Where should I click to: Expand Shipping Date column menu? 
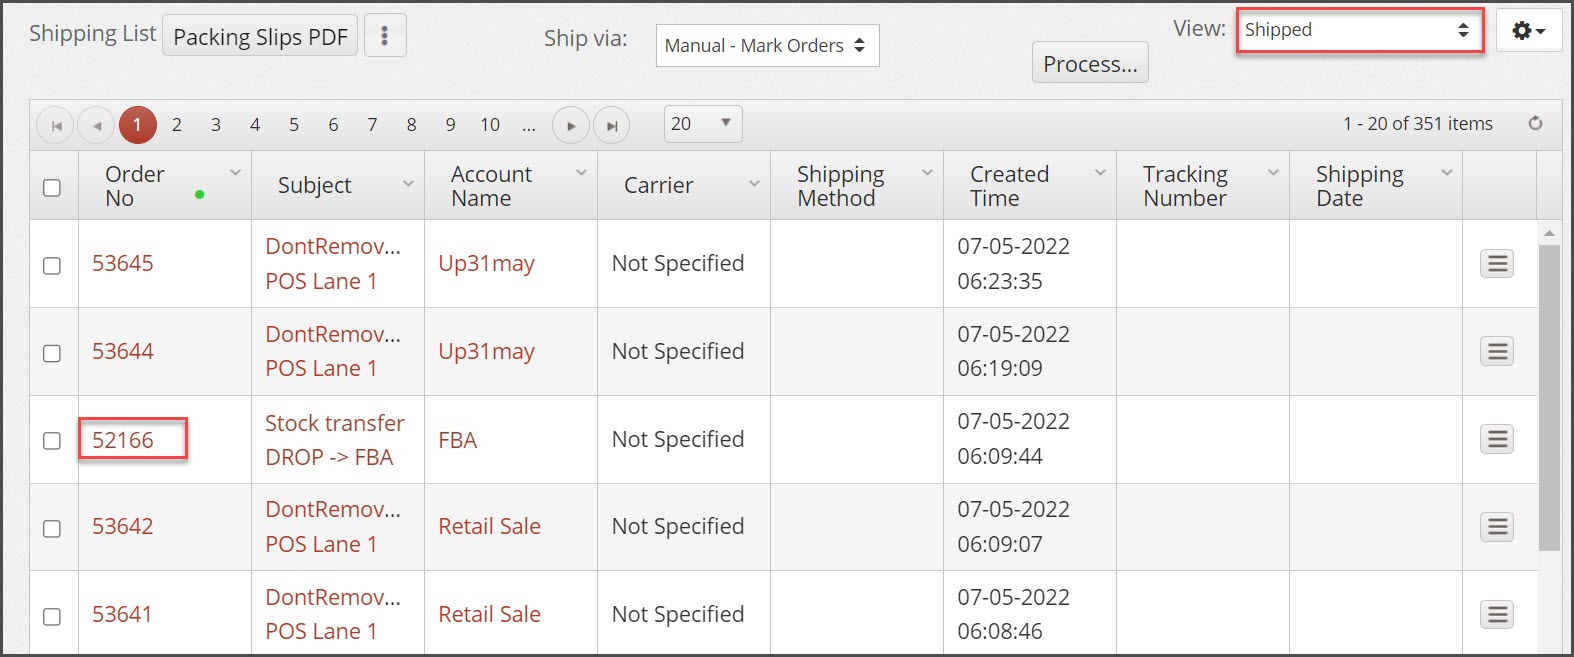point(1446,172)
